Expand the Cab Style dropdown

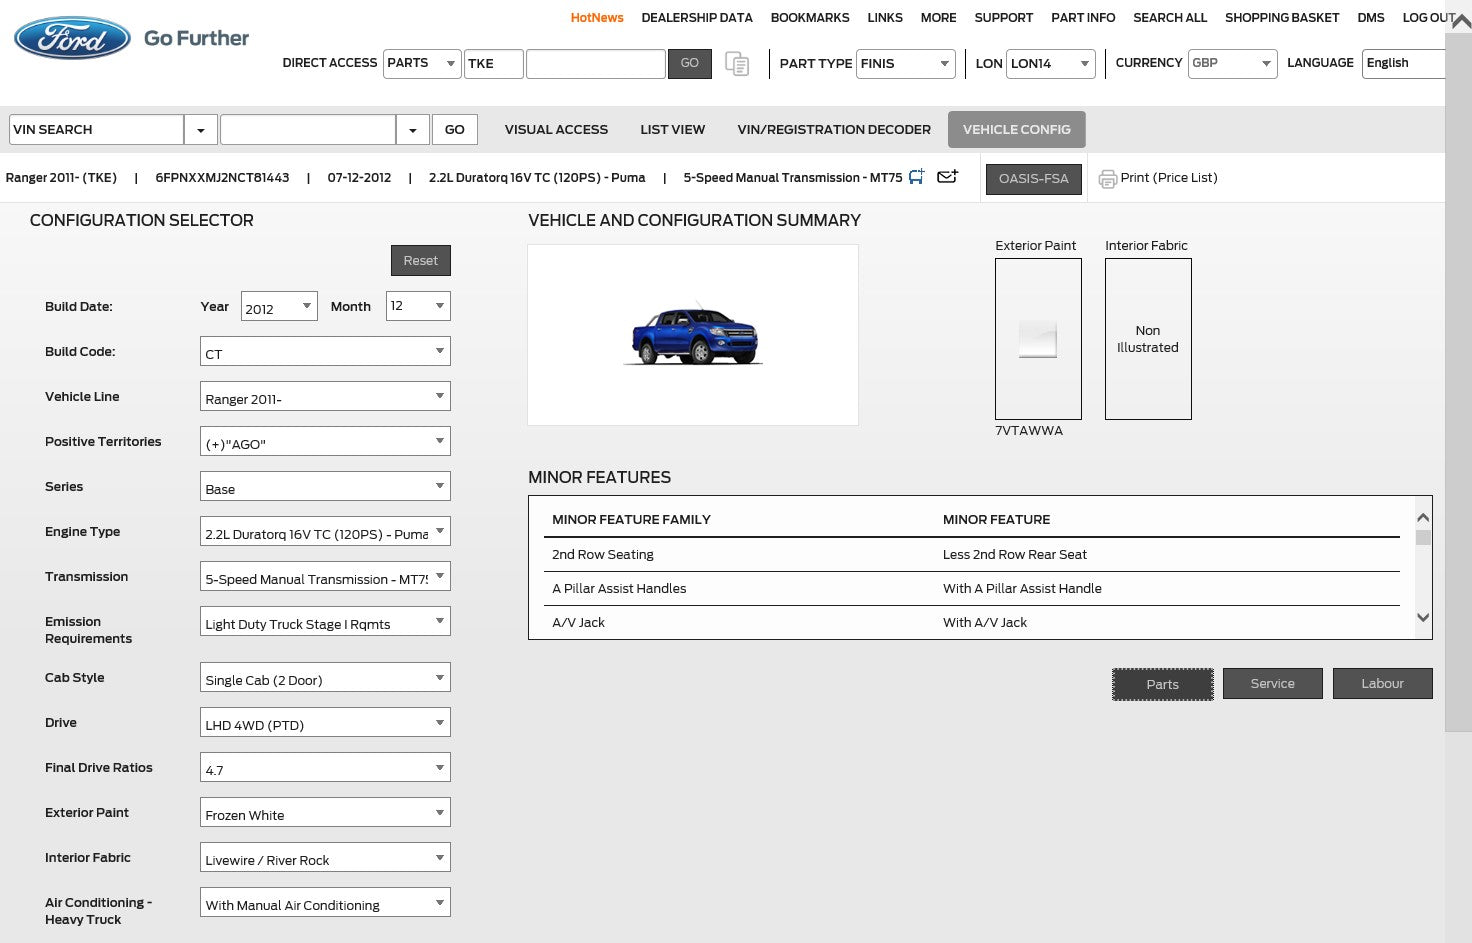[x=439, y=678]
